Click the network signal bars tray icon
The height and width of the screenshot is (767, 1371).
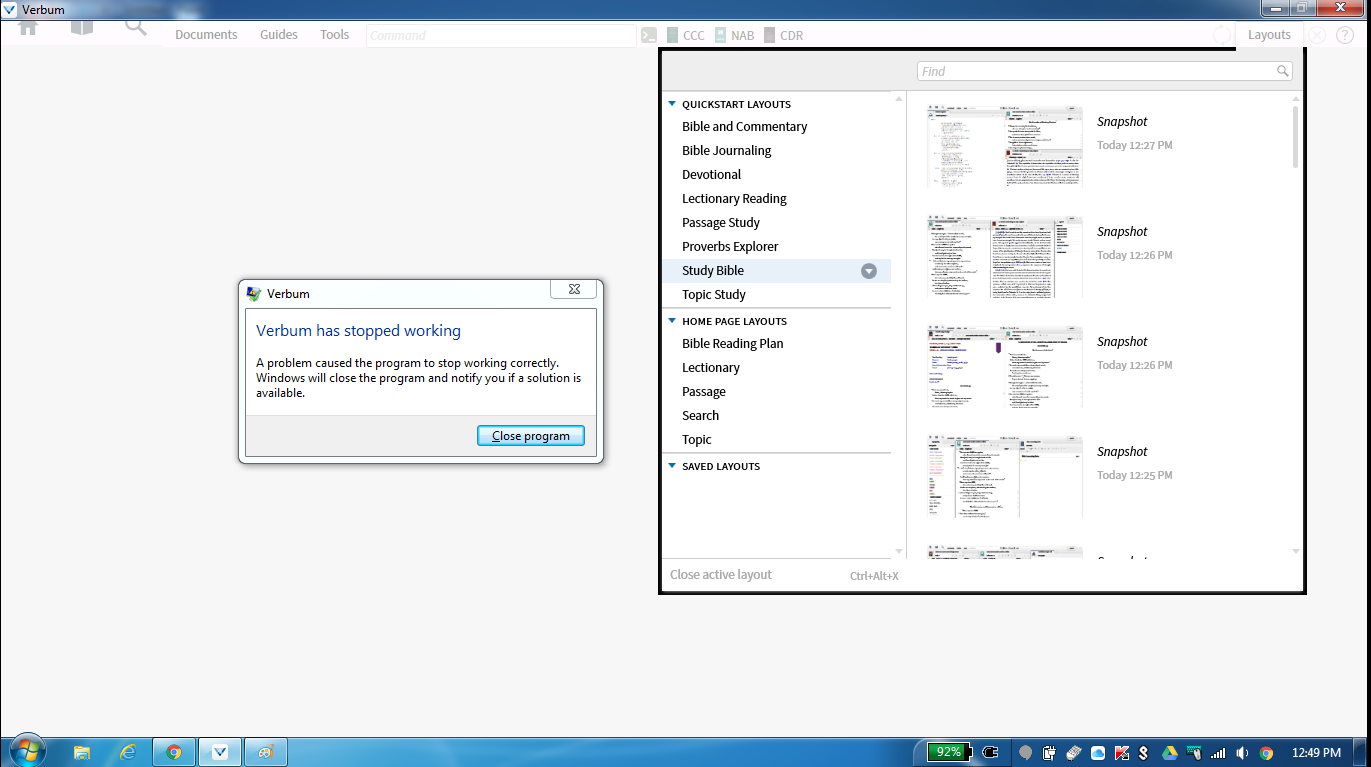[x=1218, y=753]
